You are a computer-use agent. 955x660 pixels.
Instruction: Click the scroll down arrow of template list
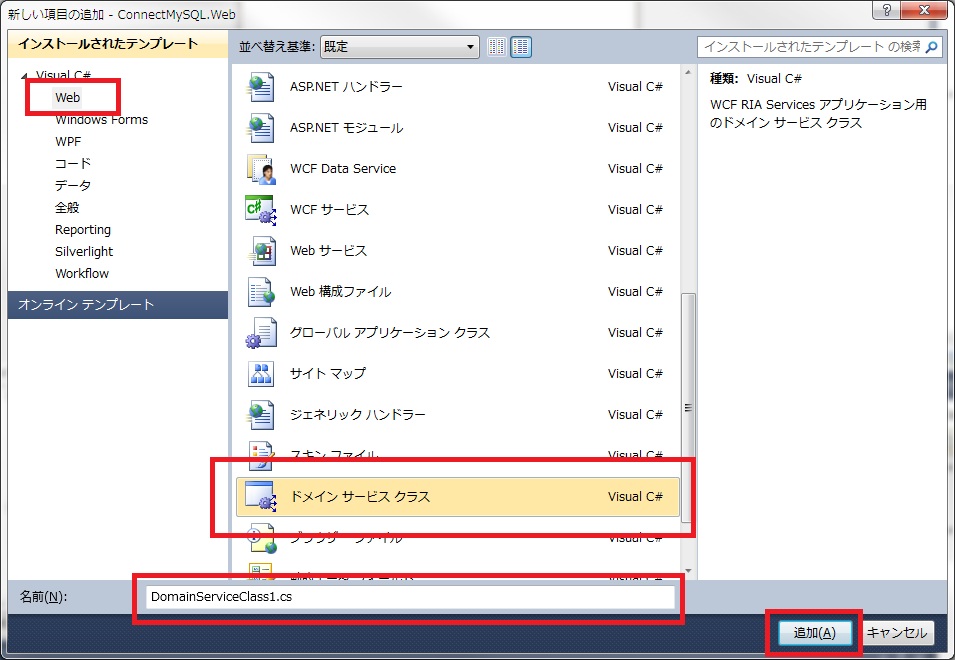click(x=688, y=571)
